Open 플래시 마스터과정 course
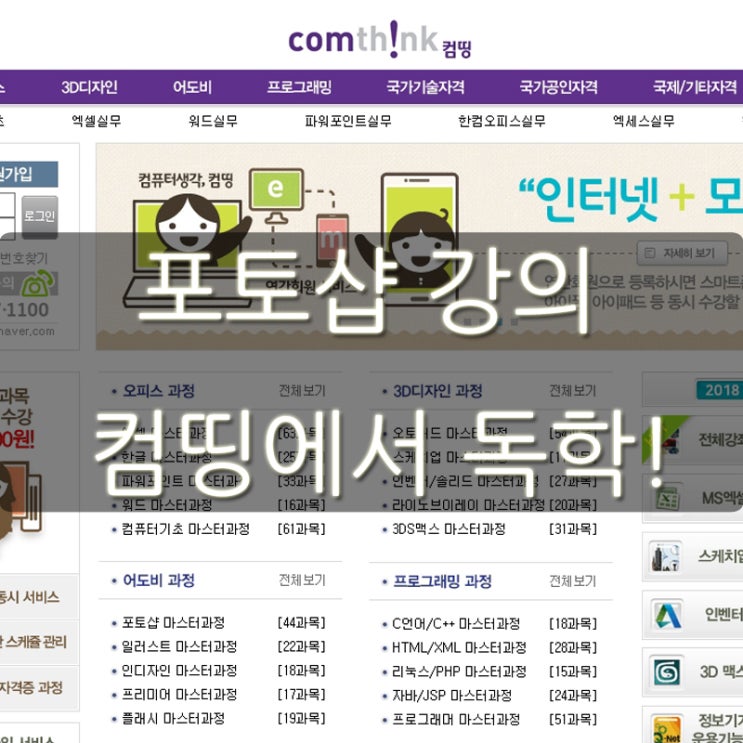Screen dimensions: 743x743 coord(173,719)
